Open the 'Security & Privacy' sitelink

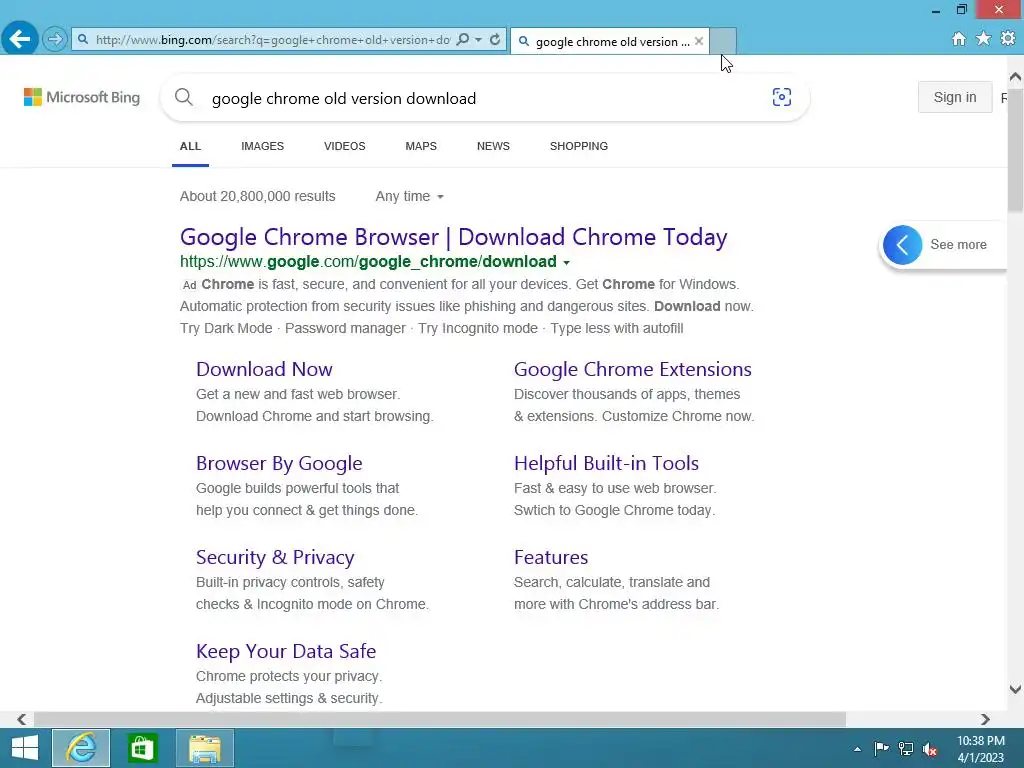pos(275,557)
